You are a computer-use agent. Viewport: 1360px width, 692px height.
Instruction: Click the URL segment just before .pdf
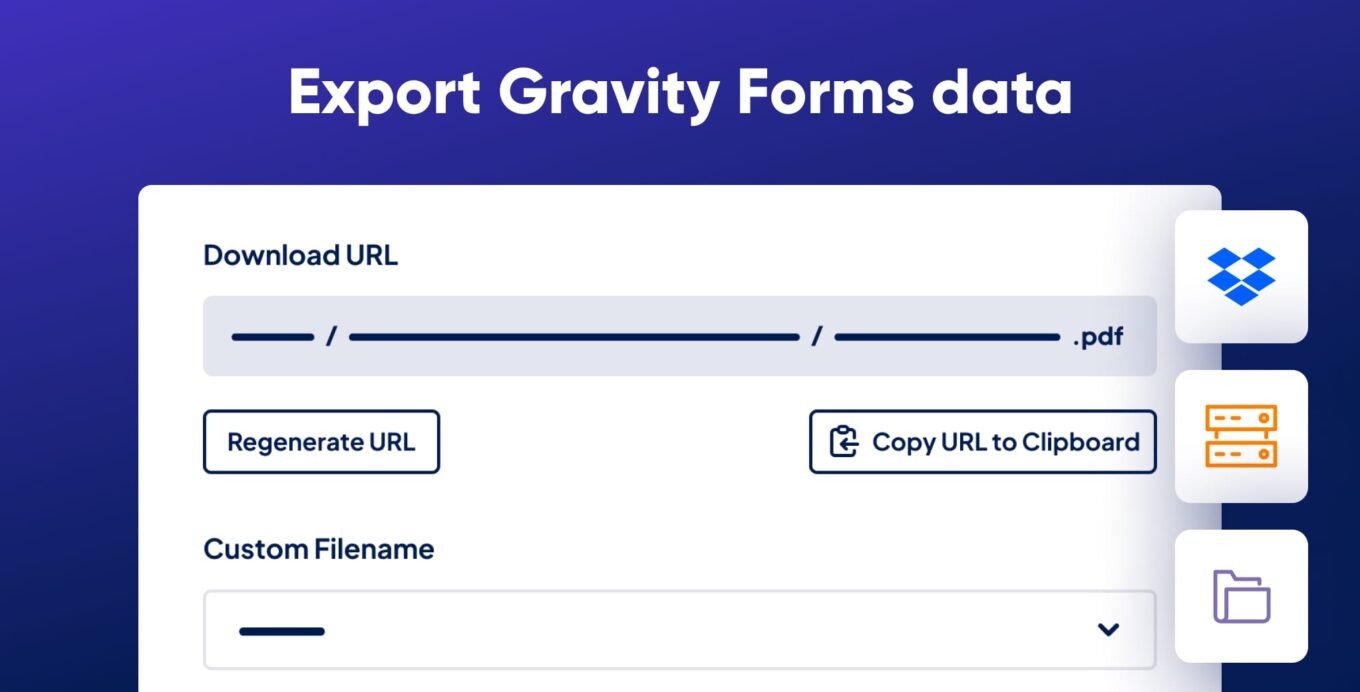tap(946, 338)
